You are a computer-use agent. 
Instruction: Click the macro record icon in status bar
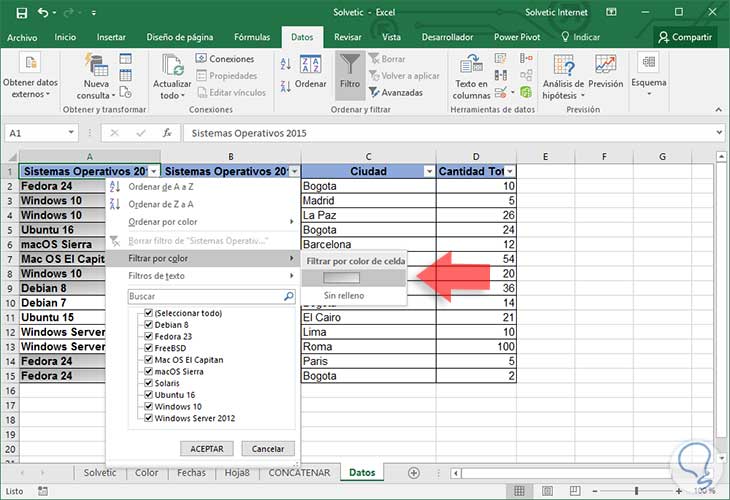pos(43,491)
